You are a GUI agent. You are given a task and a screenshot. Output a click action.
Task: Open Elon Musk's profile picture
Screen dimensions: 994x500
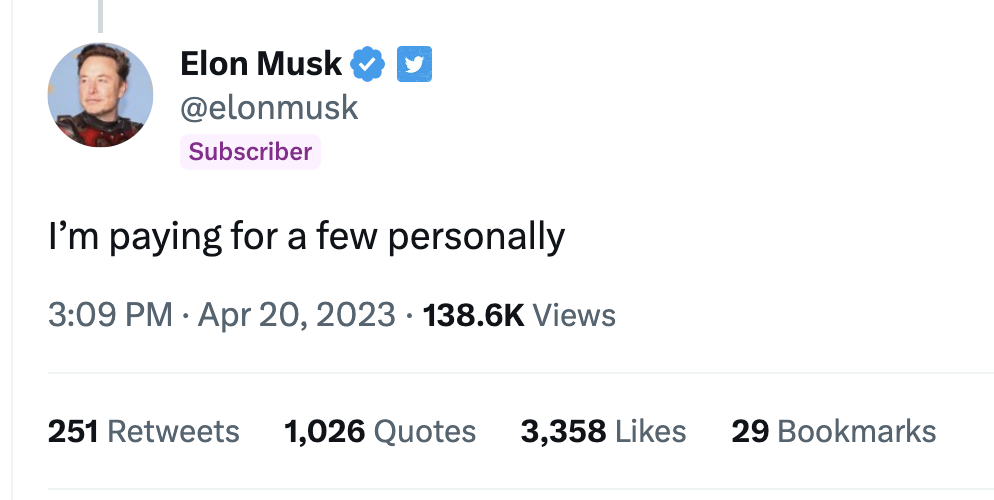point(100,96)
